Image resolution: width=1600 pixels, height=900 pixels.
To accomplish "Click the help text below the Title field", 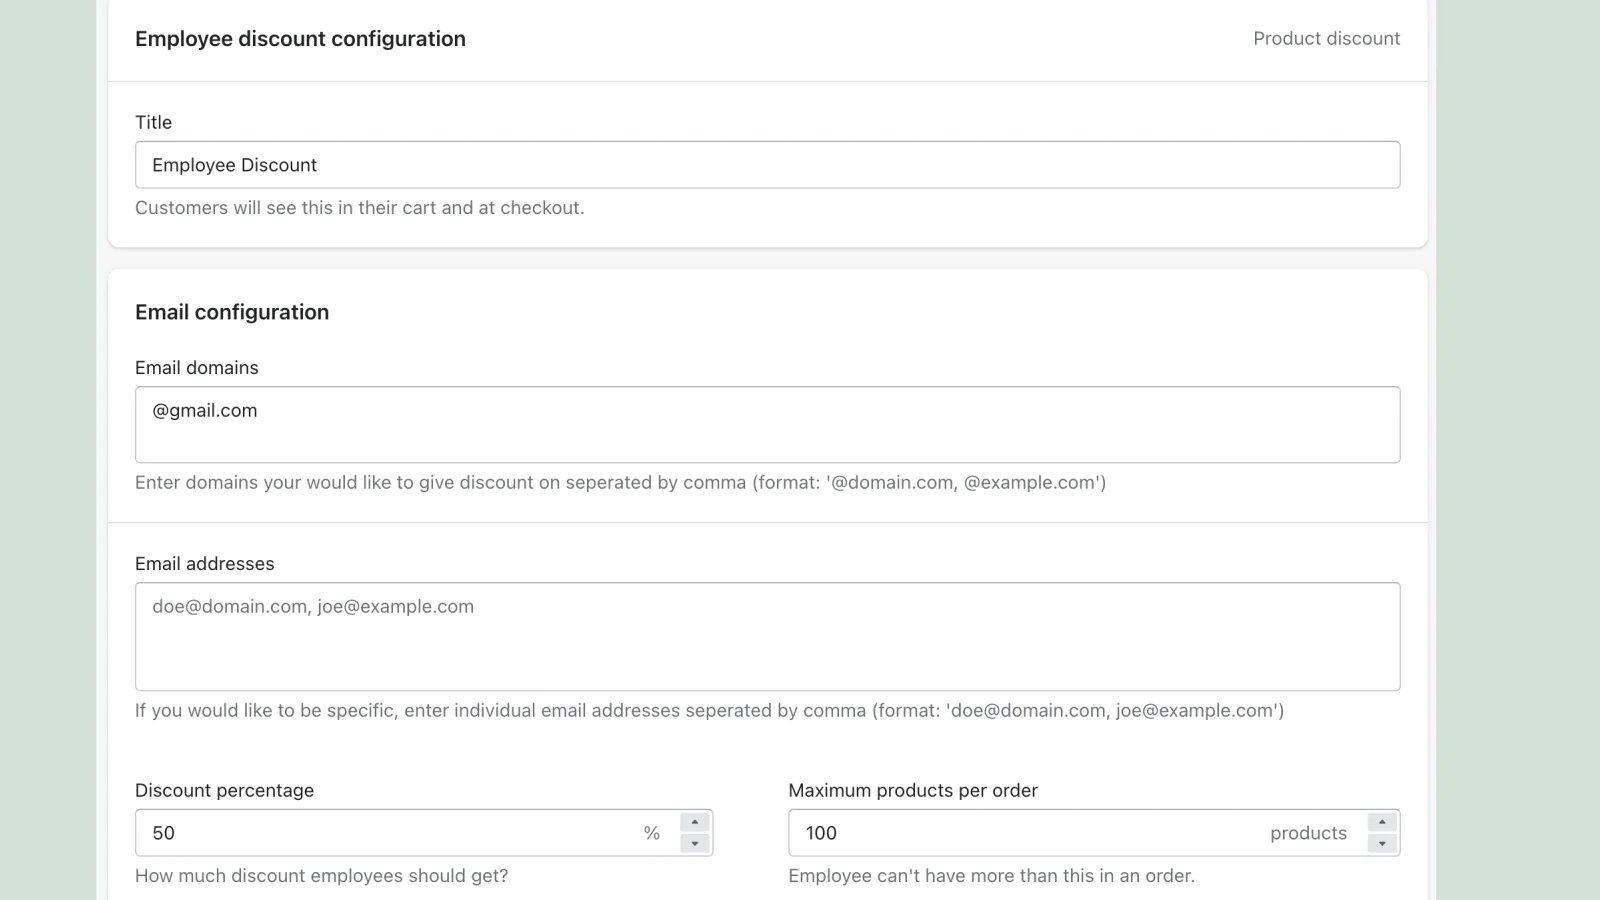I will tap(360, 208).
